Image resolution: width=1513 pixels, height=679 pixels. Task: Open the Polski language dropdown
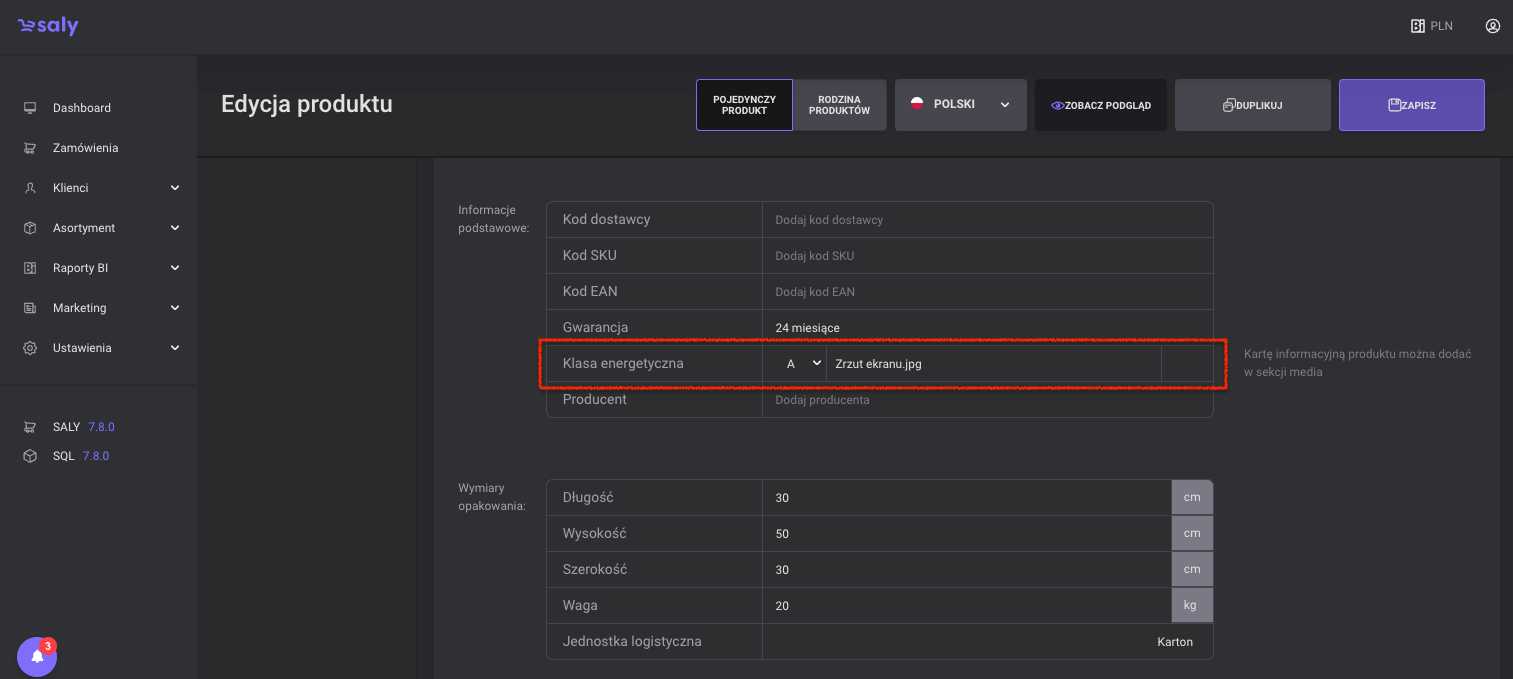960,105
